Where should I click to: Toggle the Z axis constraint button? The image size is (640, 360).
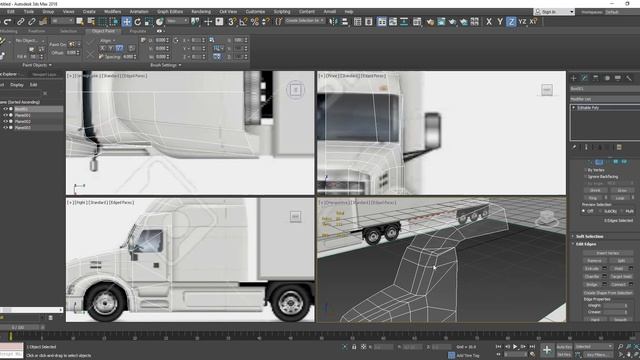pyautogui.click(x=511, y=22)
